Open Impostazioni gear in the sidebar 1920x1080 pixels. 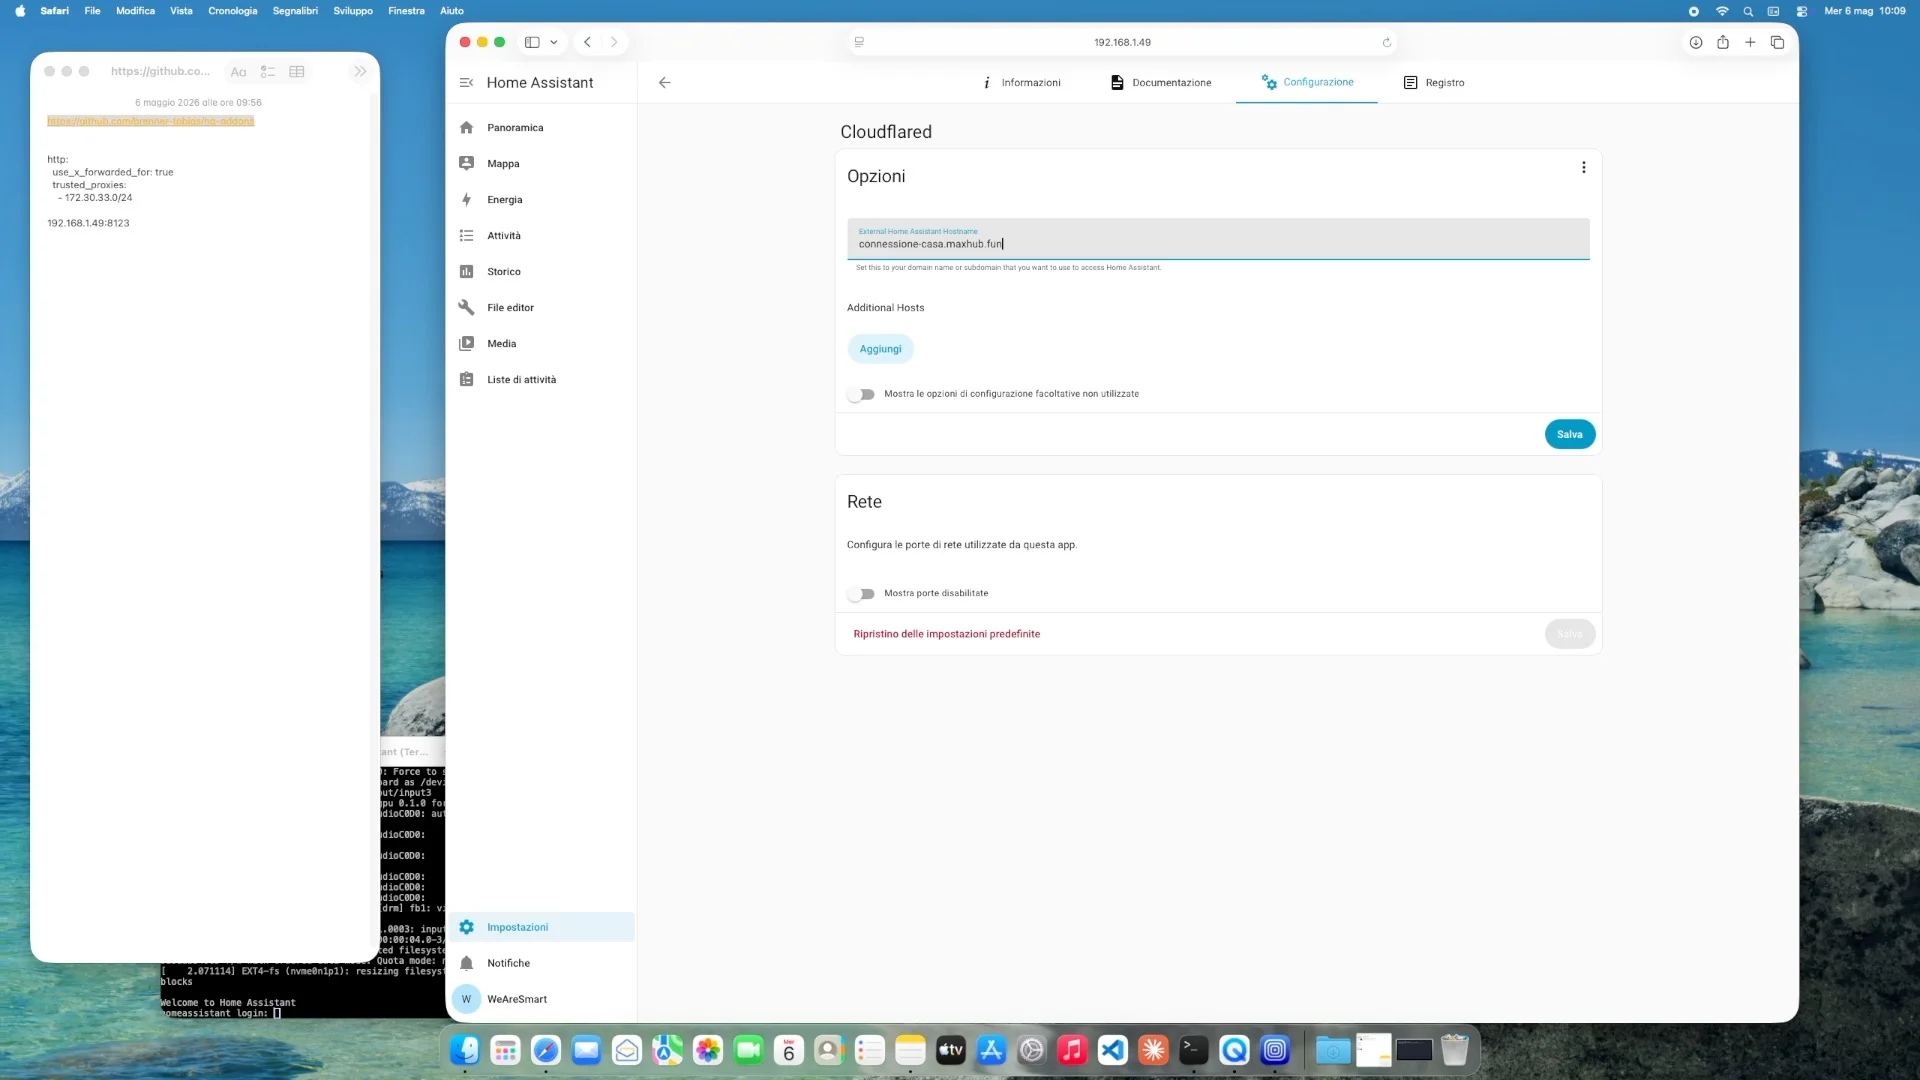click(540, 927)
